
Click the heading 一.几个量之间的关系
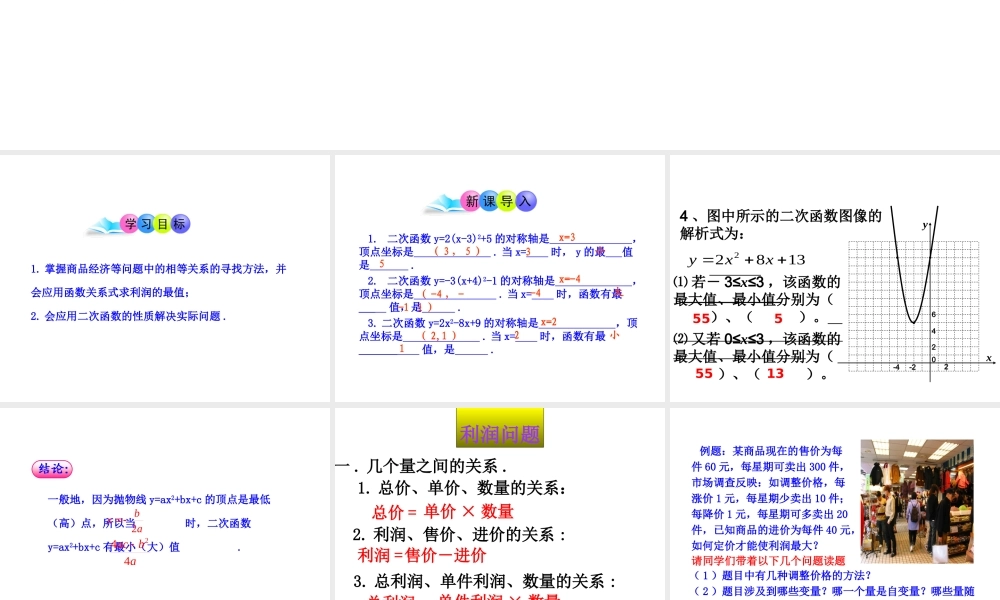[x=421, y=465]
